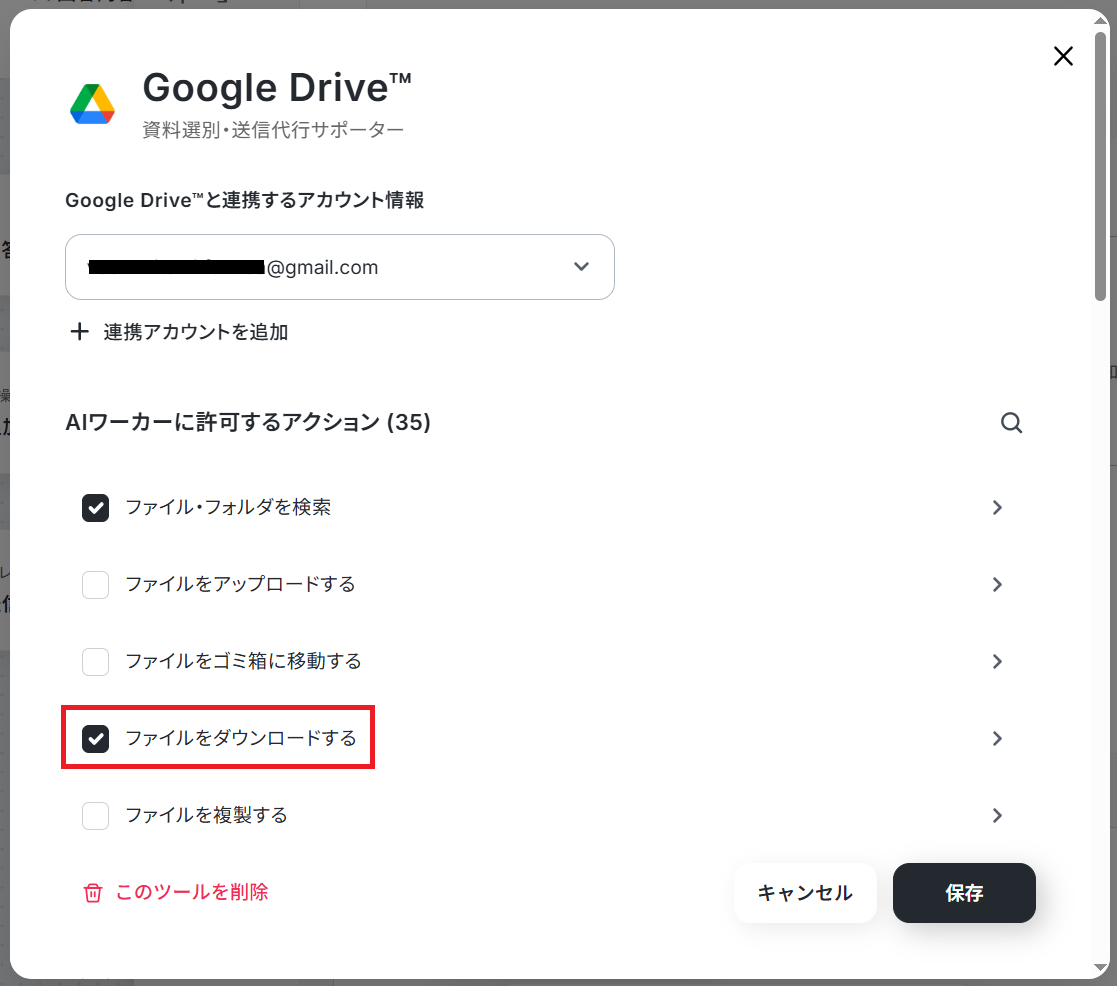This screenshot has width=1117, height=986.
Task: Open the action search magnifier icon
Action: coord(1012,422)
